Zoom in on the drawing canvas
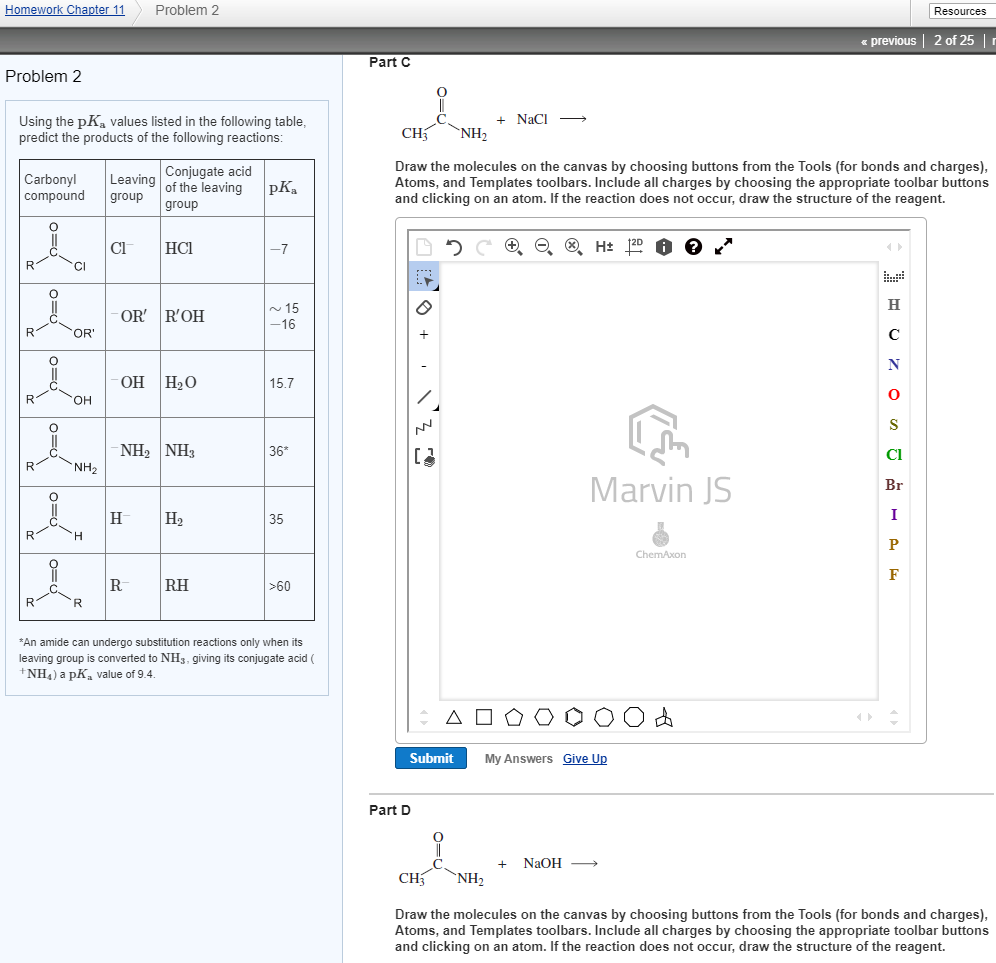This screenshot has width=996, height=963. [514, 246]
